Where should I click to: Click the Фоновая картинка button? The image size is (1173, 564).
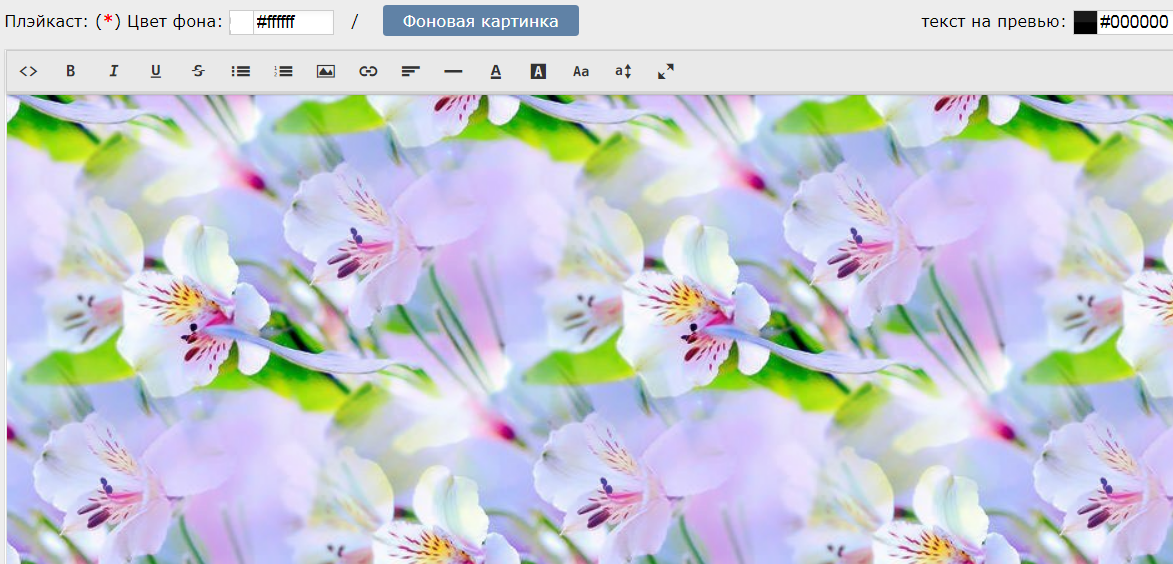(480, 21)
